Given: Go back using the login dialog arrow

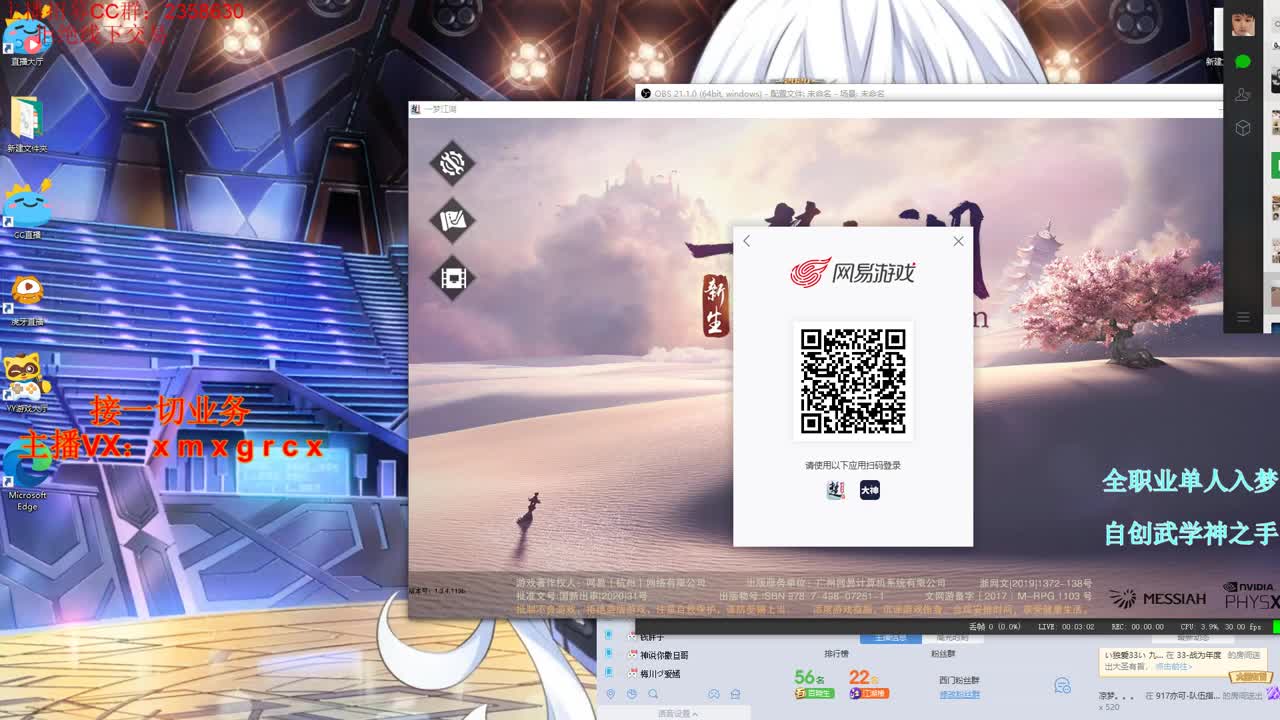Looking at the screenshot, I should tap(746, 241).
